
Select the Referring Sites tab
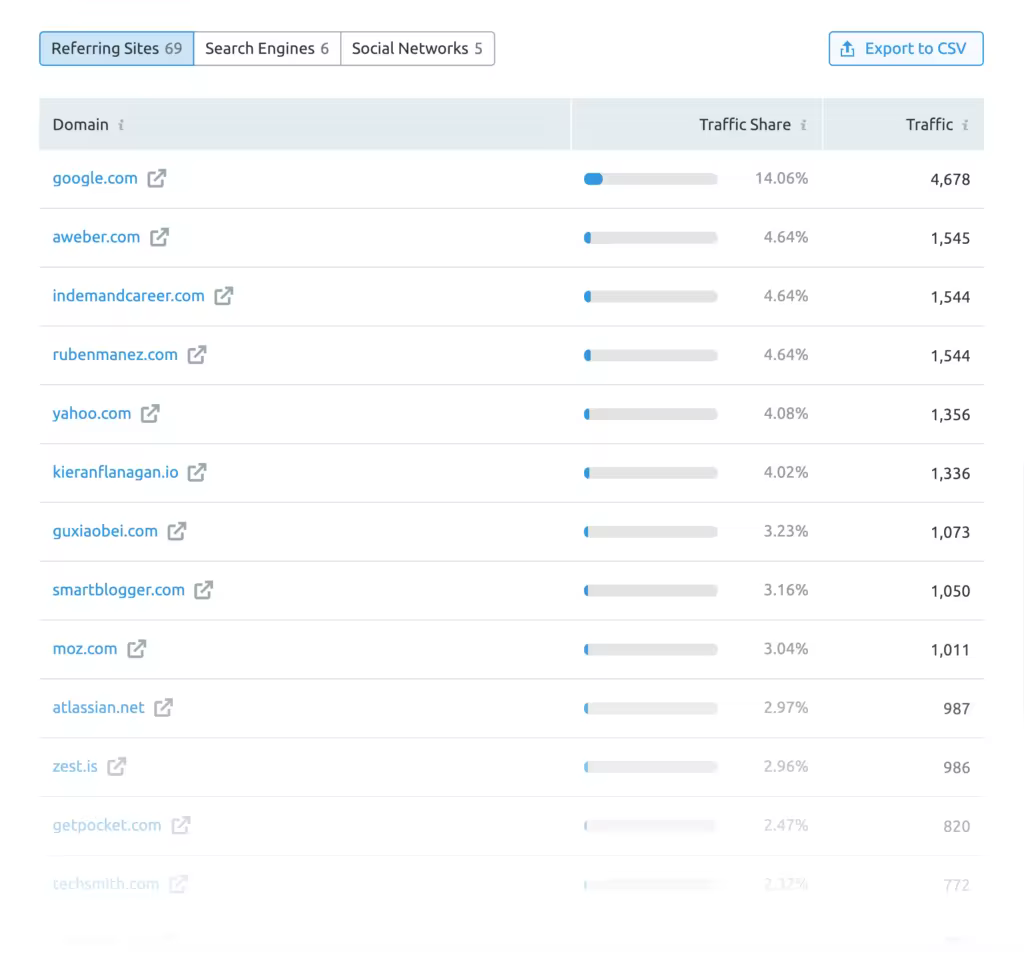(117, 48)
